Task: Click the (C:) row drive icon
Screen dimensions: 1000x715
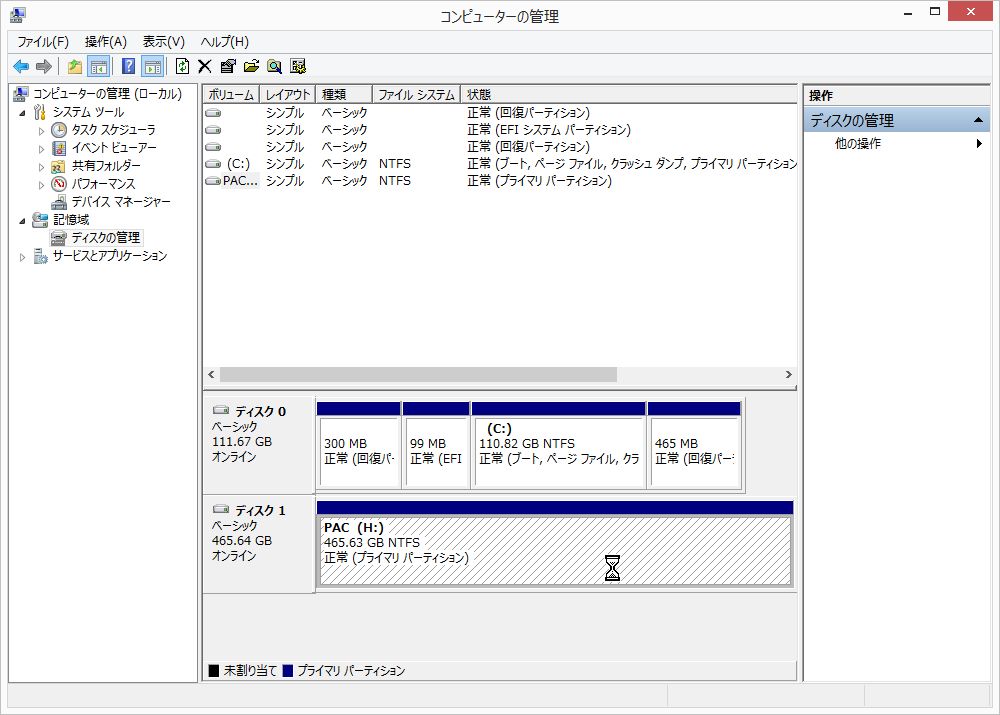Action: [x=213, y=164]
